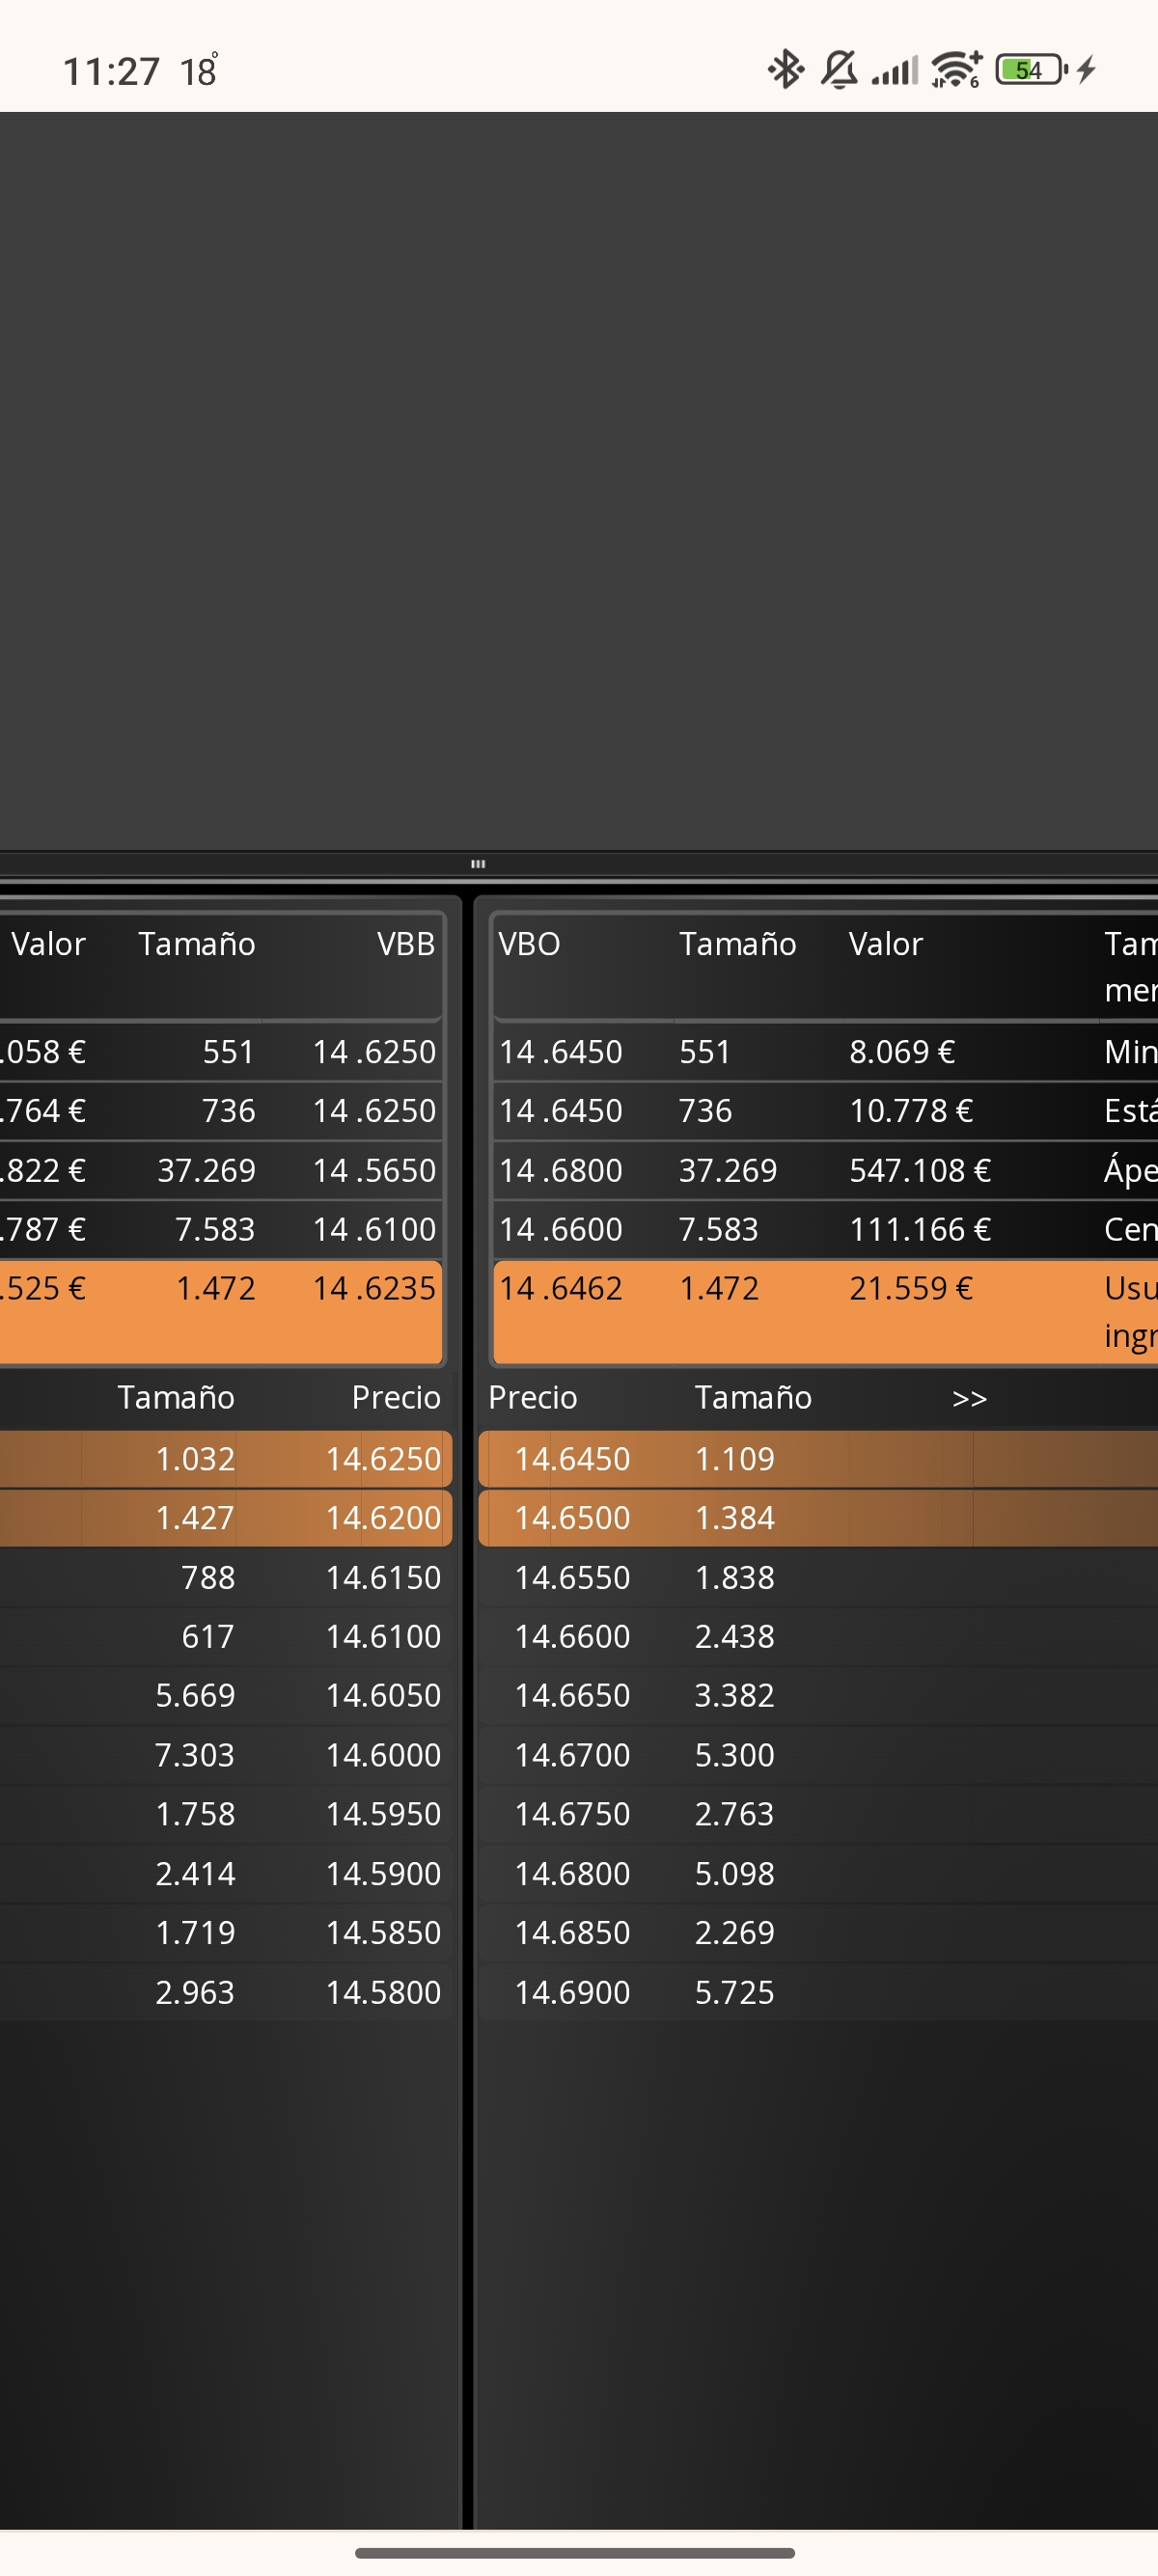1158x2576 pixels.
Task: Select ask level price 14.6650
Action: click(x=572, y=1696)
